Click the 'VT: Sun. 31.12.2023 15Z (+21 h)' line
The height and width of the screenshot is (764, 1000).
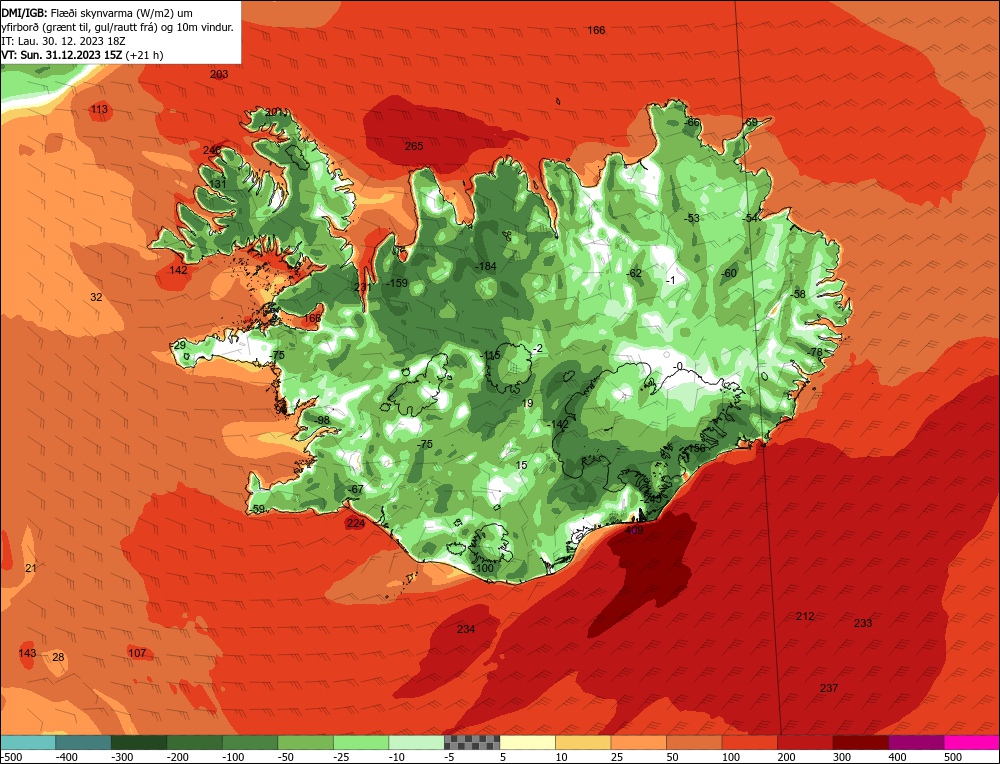[x=82, y=55]
